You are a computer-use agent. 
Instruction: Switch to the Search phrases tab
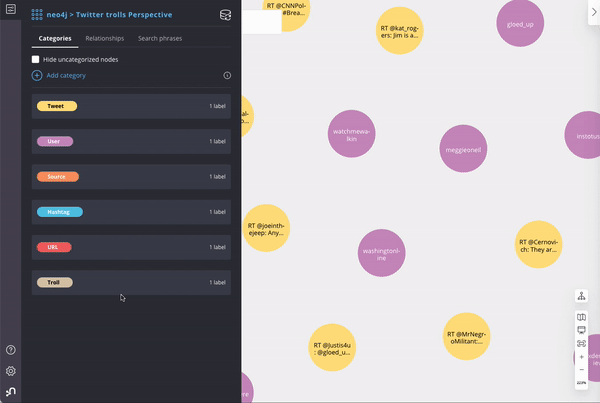[x=160, y=38]
